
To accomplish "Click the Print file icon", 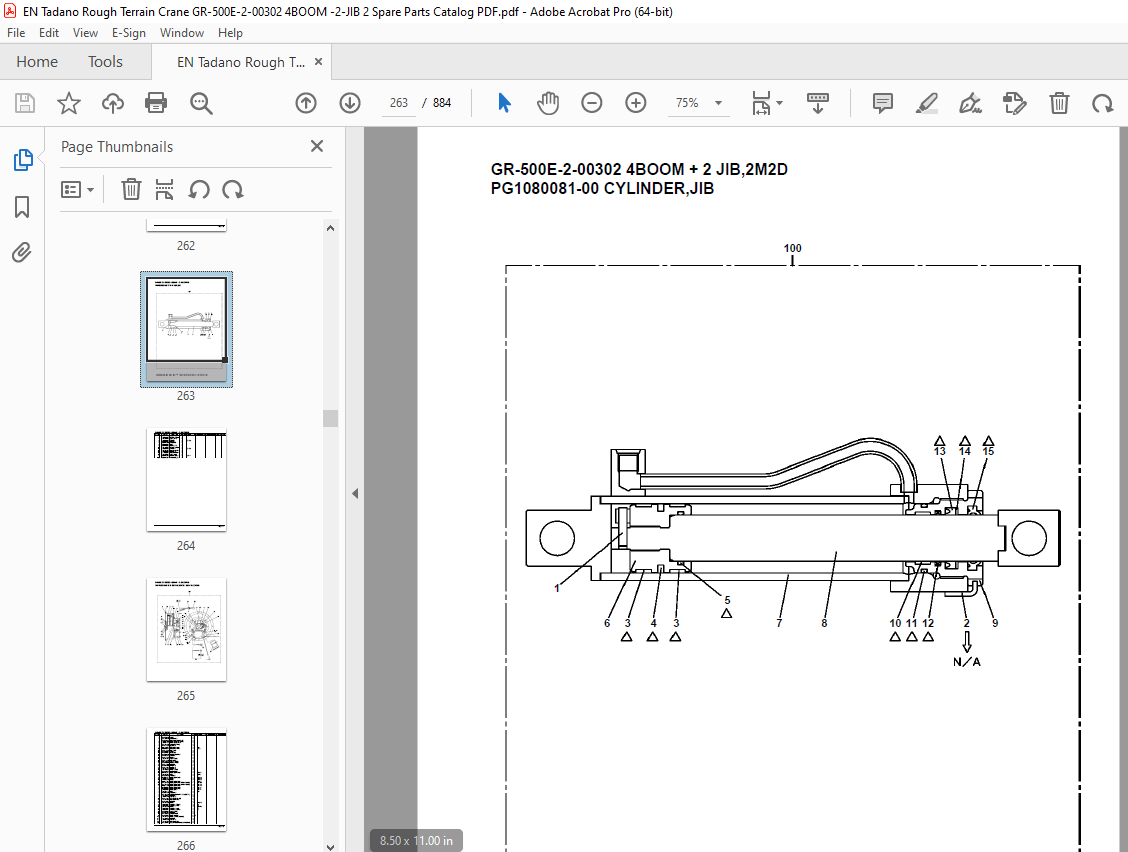I will point(155,103).
